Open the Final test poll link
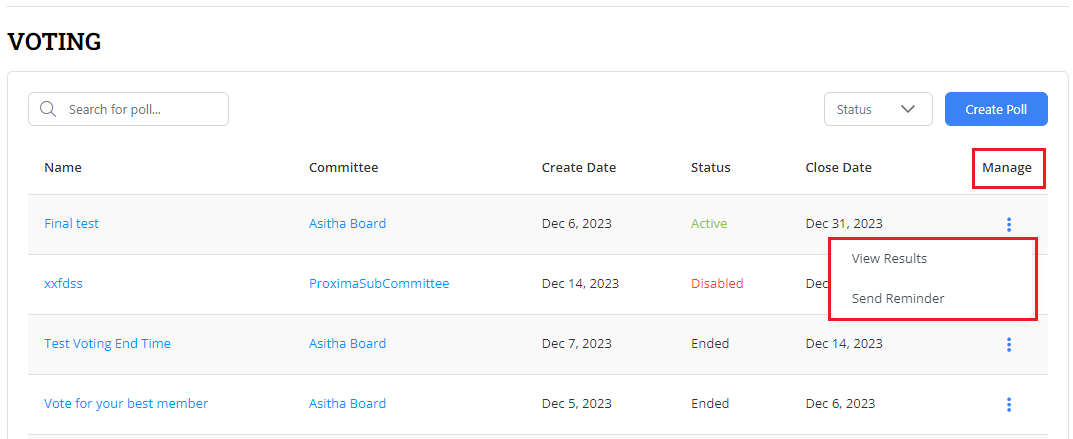 [x=71, y=224]
